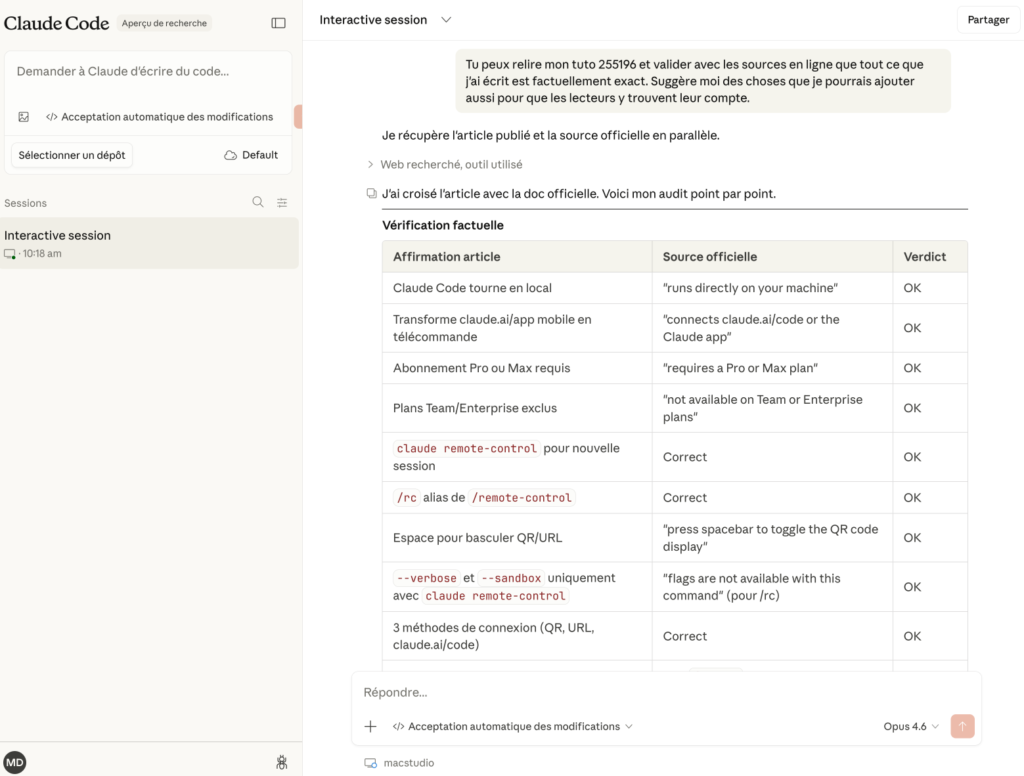Click the icon beside the audit message
The height and width of the screenshot is (776, 1024).
tap(372, 194)
